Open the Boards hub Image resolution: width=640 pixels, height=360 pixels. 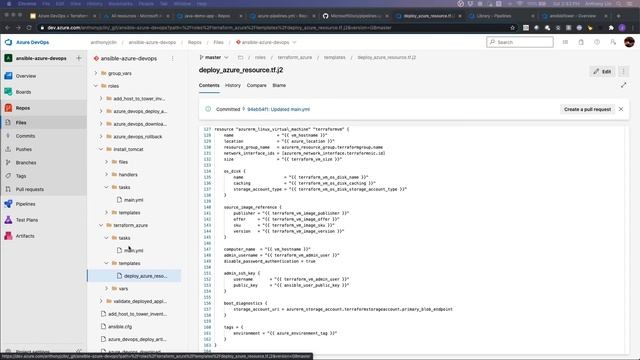23,92
